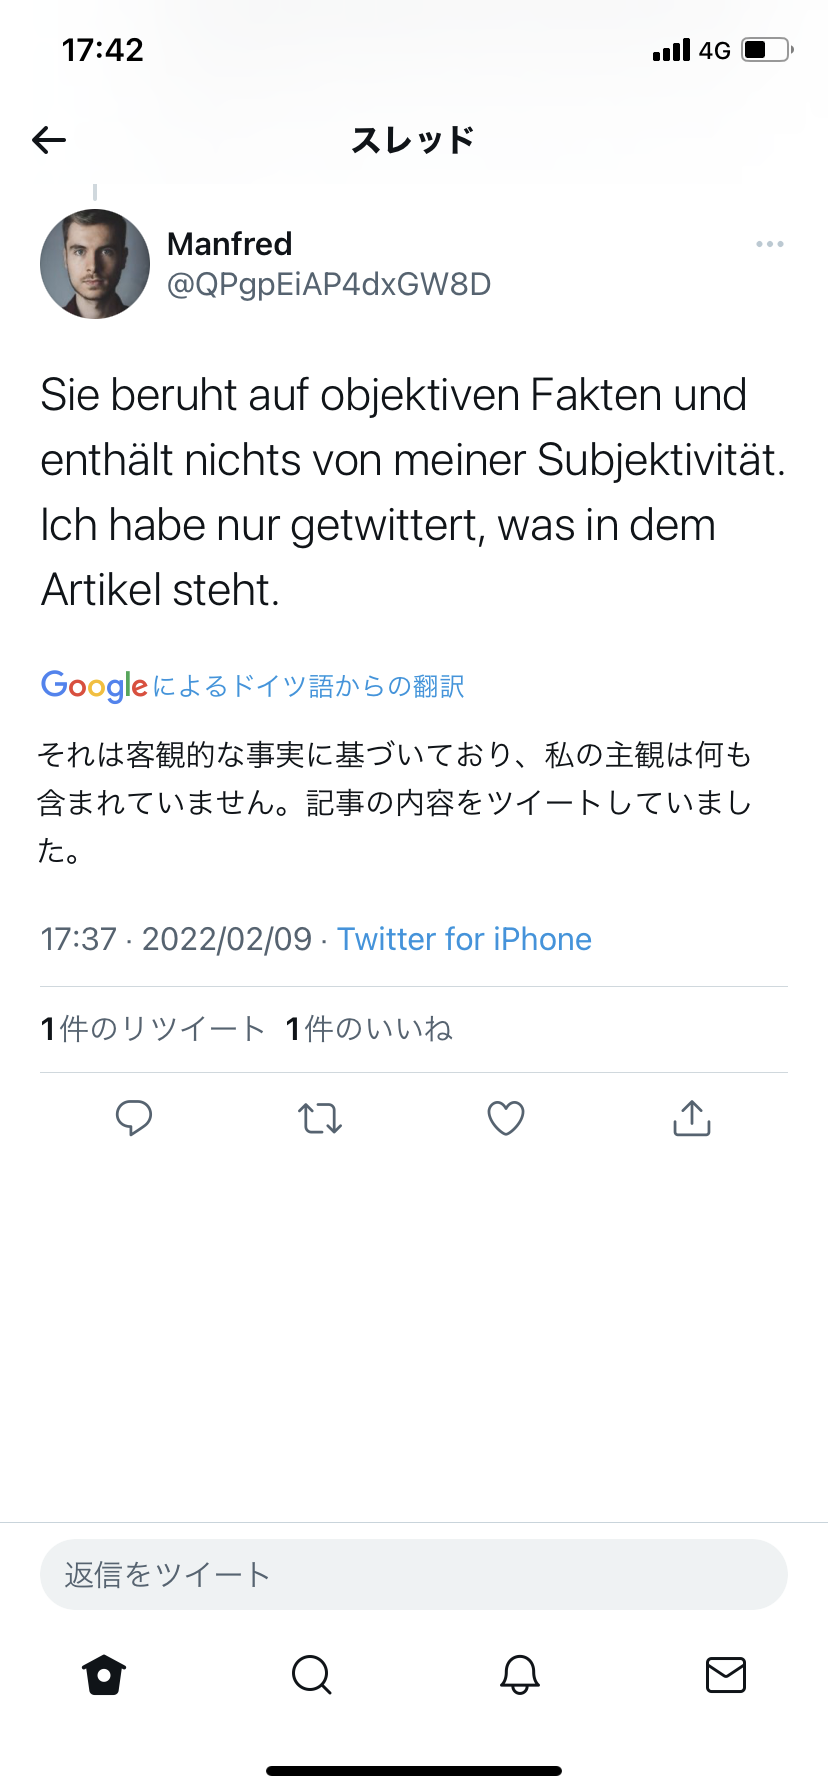
Task: Tap the German tweet text body
Action: pos(410,492)
